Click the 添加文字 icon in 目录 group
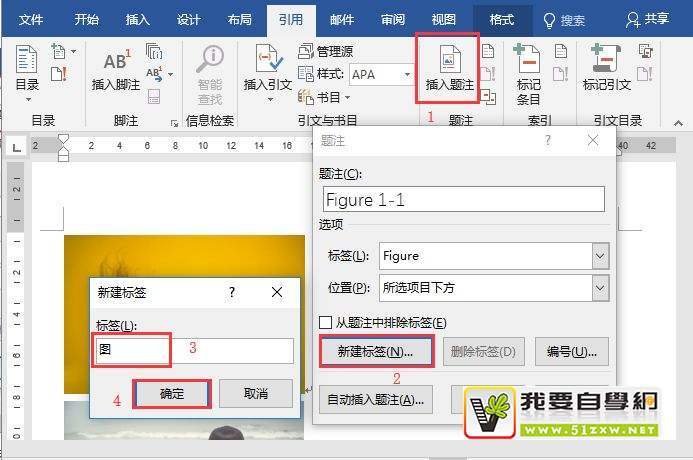This screenshot has width=693, height=460. click(58, 51)
